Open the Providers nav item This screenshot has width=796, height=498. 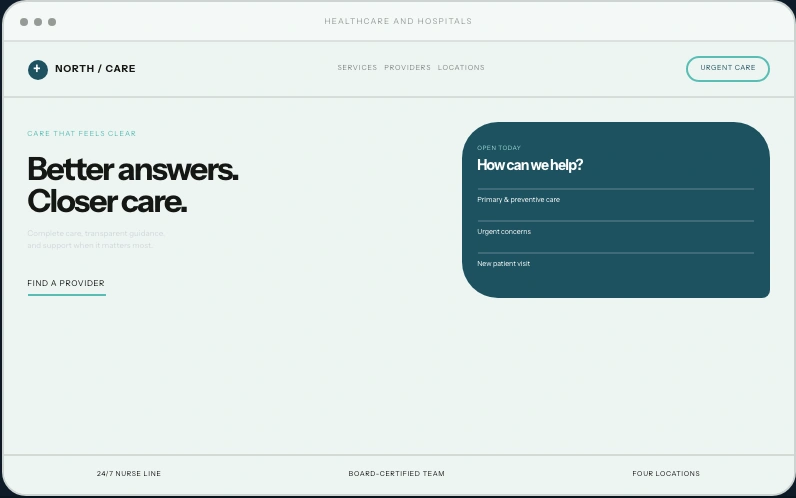click(407, 68)
